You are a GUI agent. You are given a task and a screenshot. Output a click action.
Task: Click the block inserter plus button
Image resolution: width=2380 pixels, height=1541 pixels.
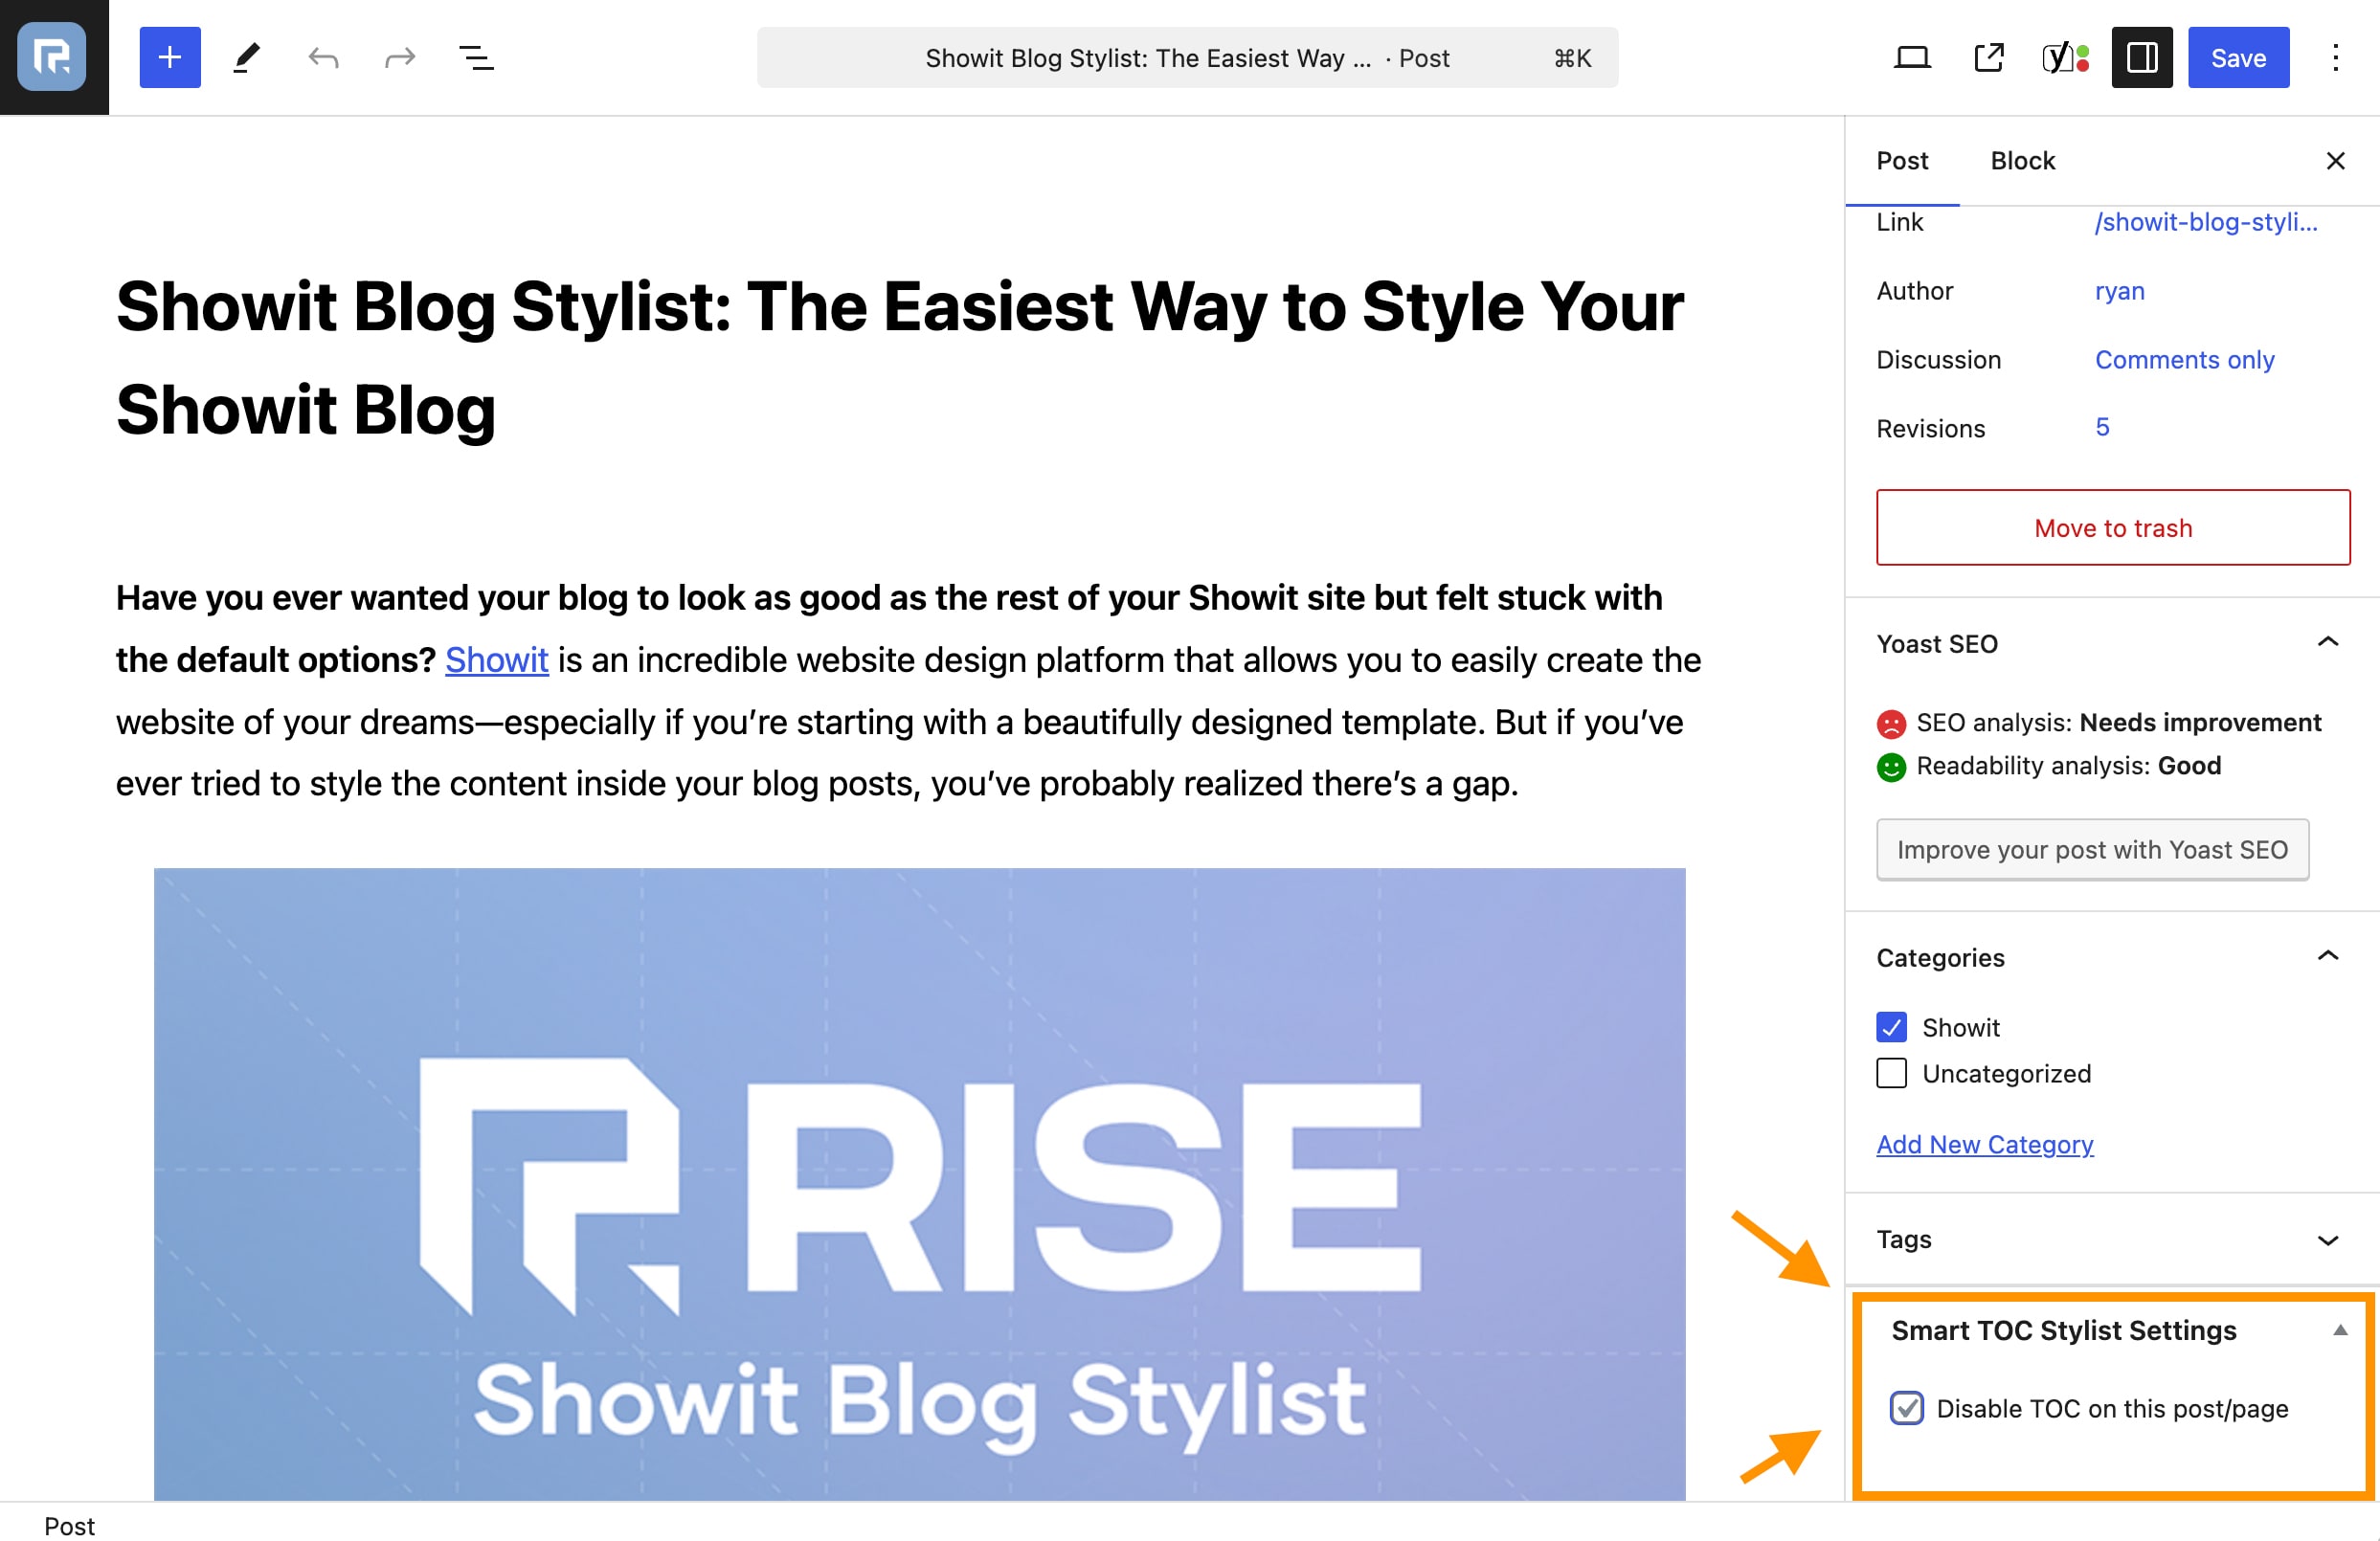pos(170,58)
